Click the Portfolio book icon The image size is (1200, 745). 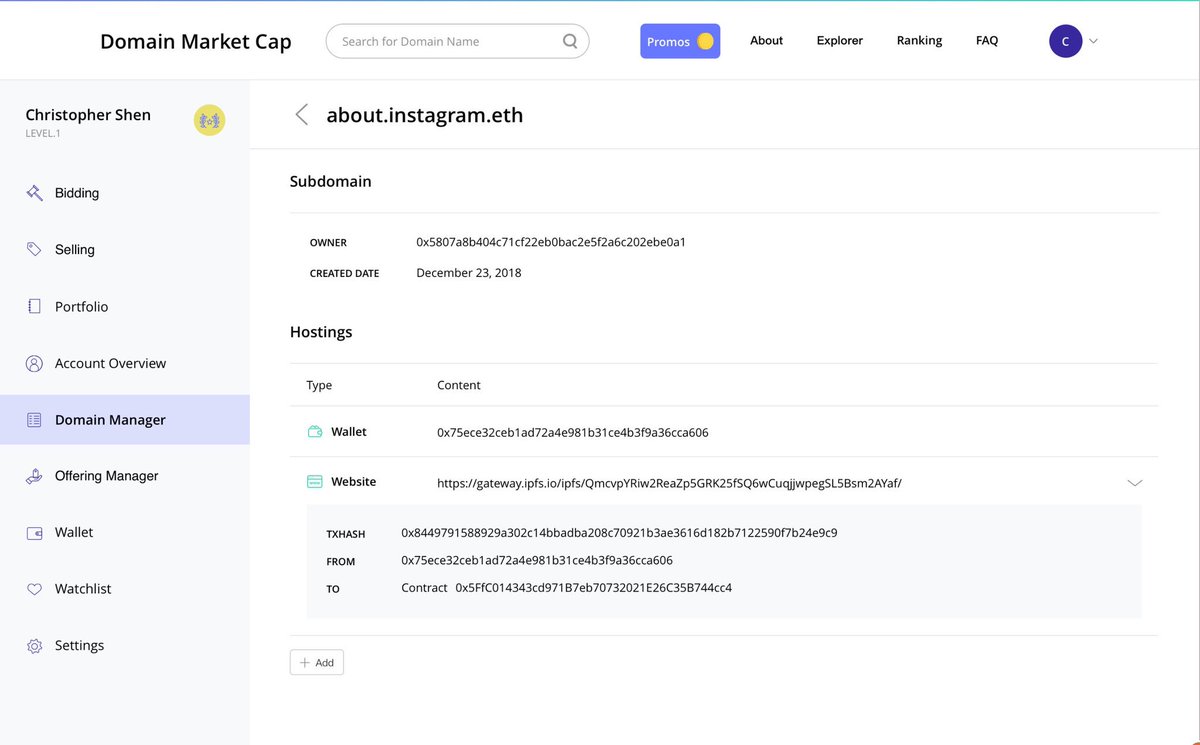point(34,306)
